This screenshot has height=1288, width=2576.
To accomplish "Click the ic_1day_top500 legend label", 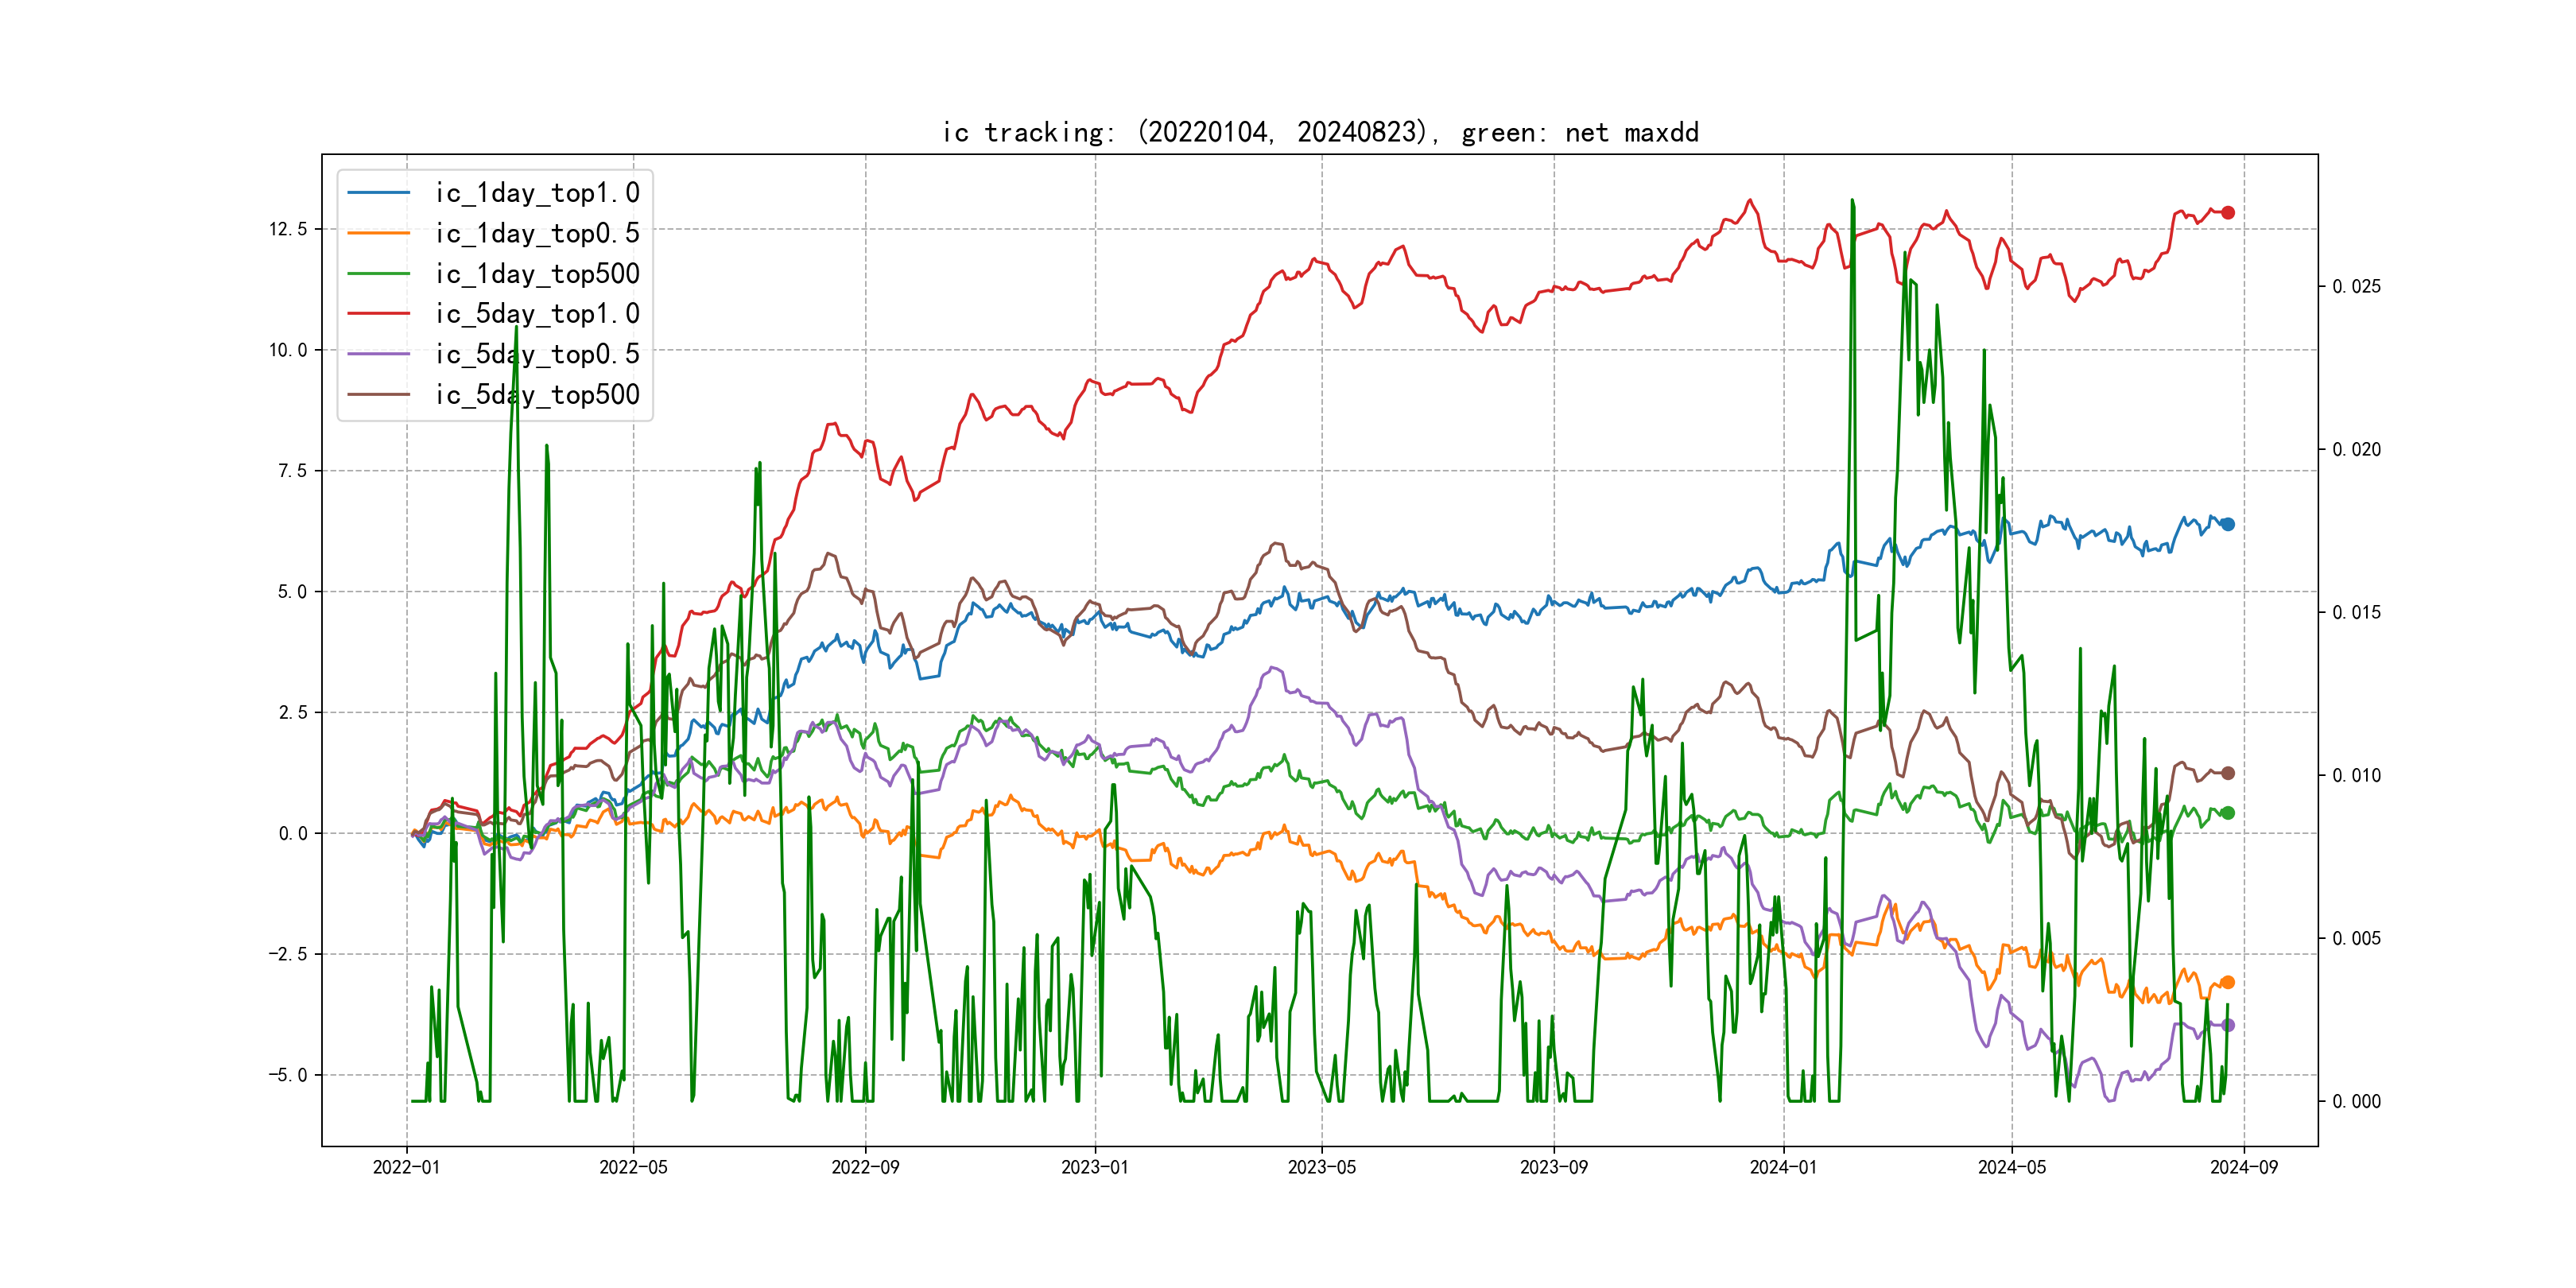I will [537, 274].
